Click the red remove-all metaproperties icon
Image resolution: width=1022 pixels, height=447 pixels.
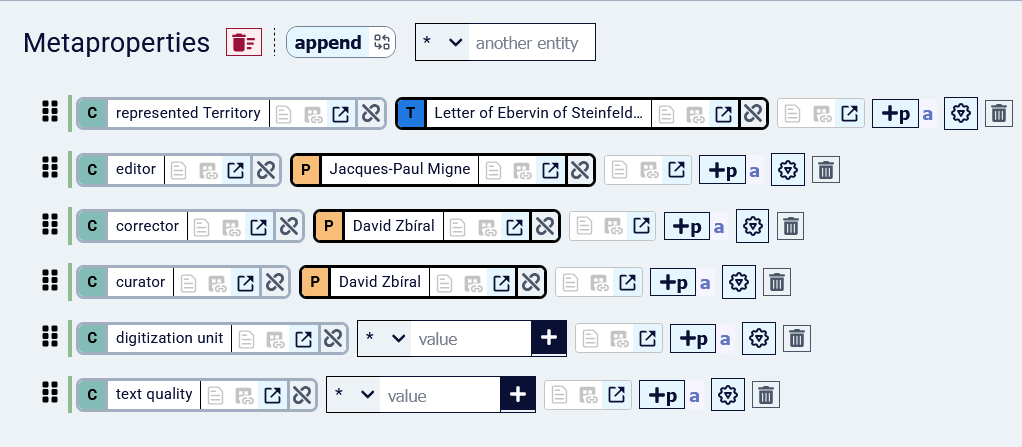pyautogui.click(x=244, y=42)
